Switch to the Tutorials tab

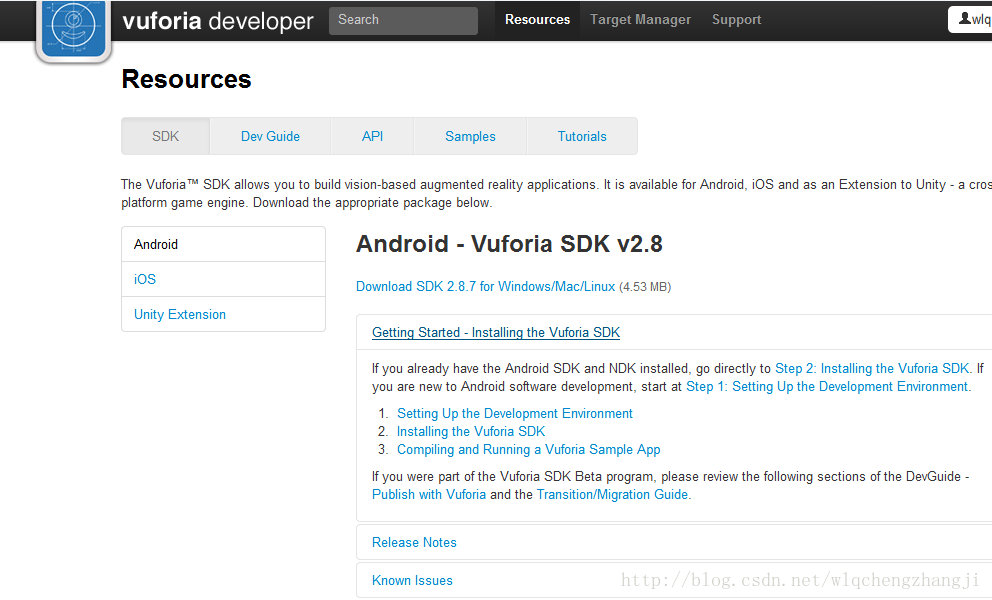(582, 136)
